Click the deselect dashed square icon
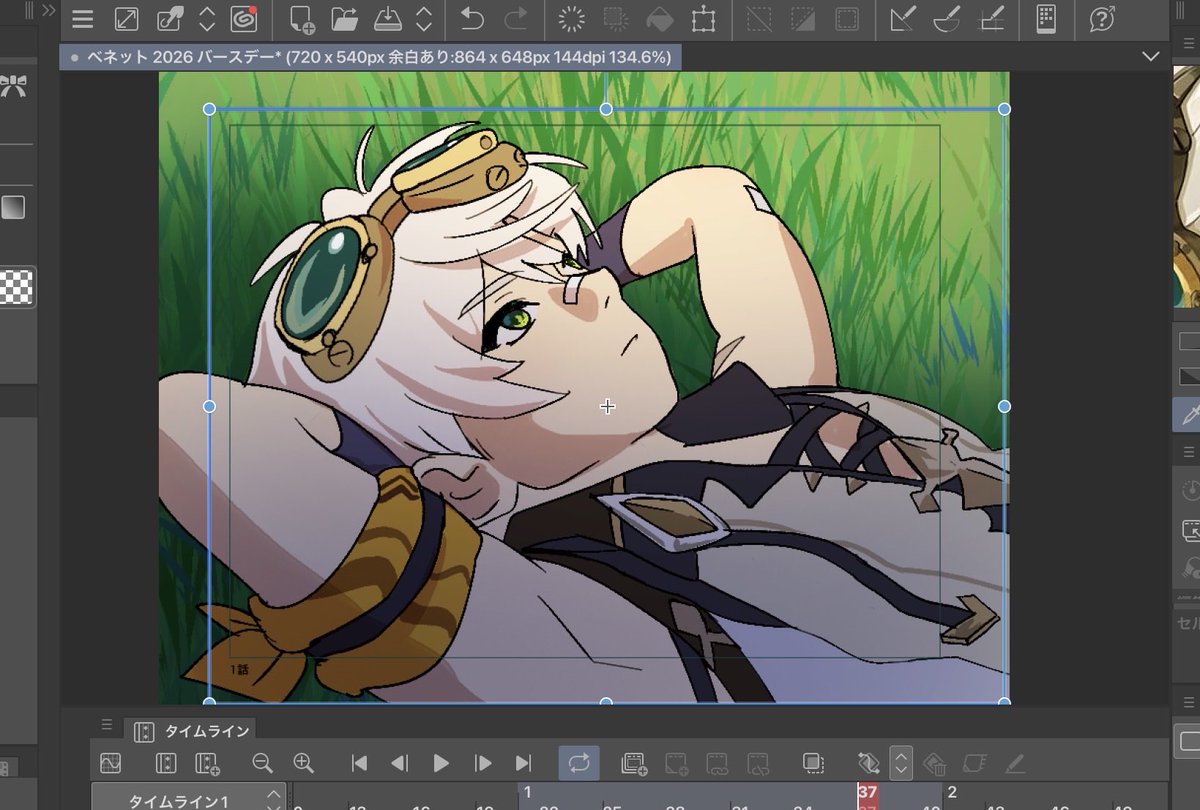 pos(761,19)
